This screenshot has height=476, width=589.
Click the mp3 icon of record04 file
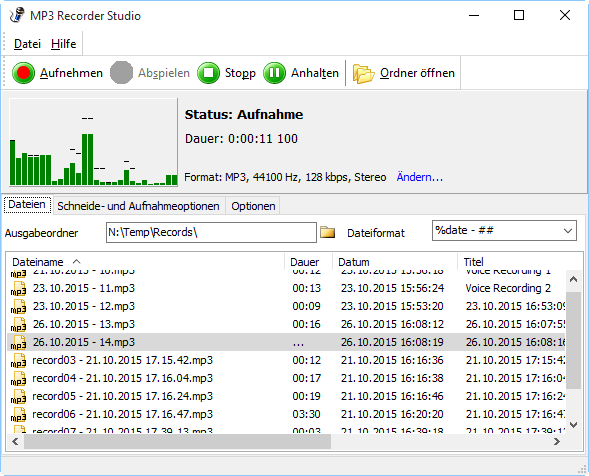tap(18, 379)
